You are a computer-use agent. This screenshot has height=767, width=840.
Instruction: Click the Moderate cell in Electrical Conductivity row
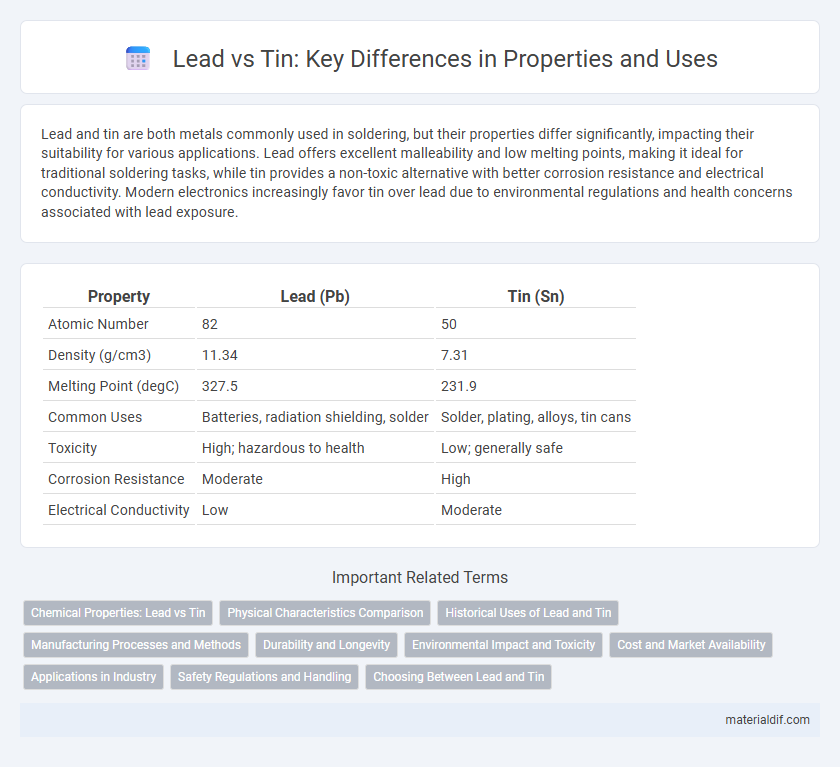pos(536,510)
